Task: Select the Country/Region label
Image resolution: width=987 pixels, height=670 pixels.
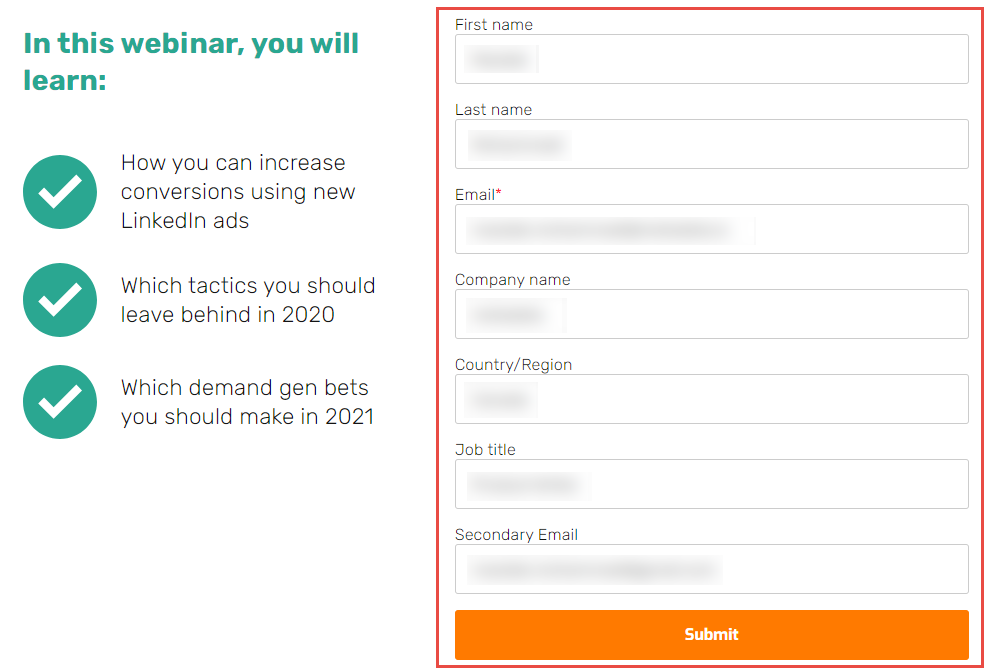Action: click(513, 364)
